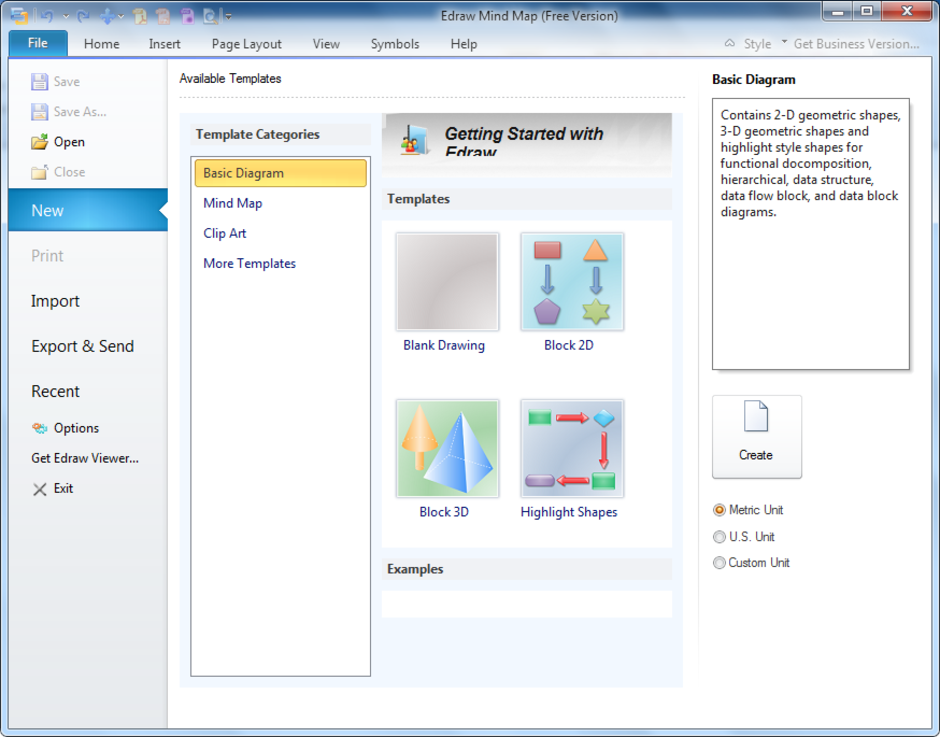The image size is (940, 737).
Task: Click the Save floppy disk icon
Action: point(40,82)
